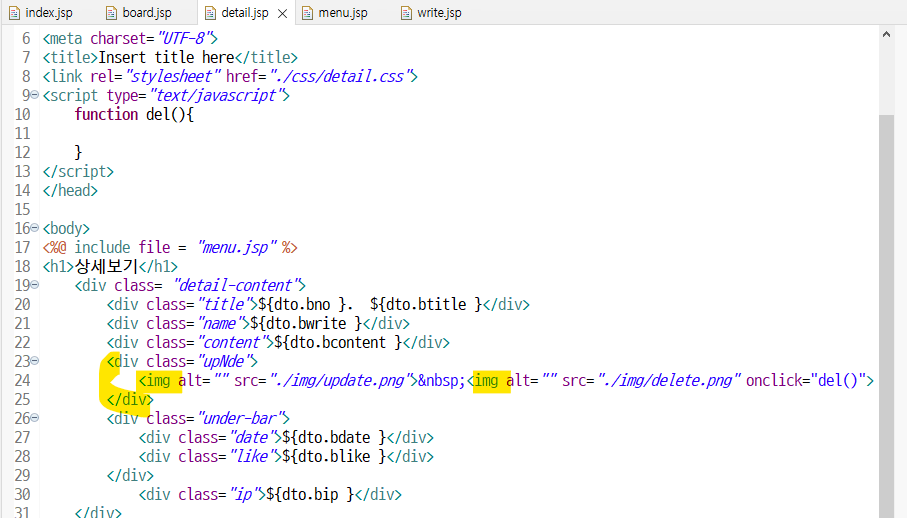The width and height of the screenshot is (907, 518).
Task: Close the detail.jsp tab
Action: [282, 13]
